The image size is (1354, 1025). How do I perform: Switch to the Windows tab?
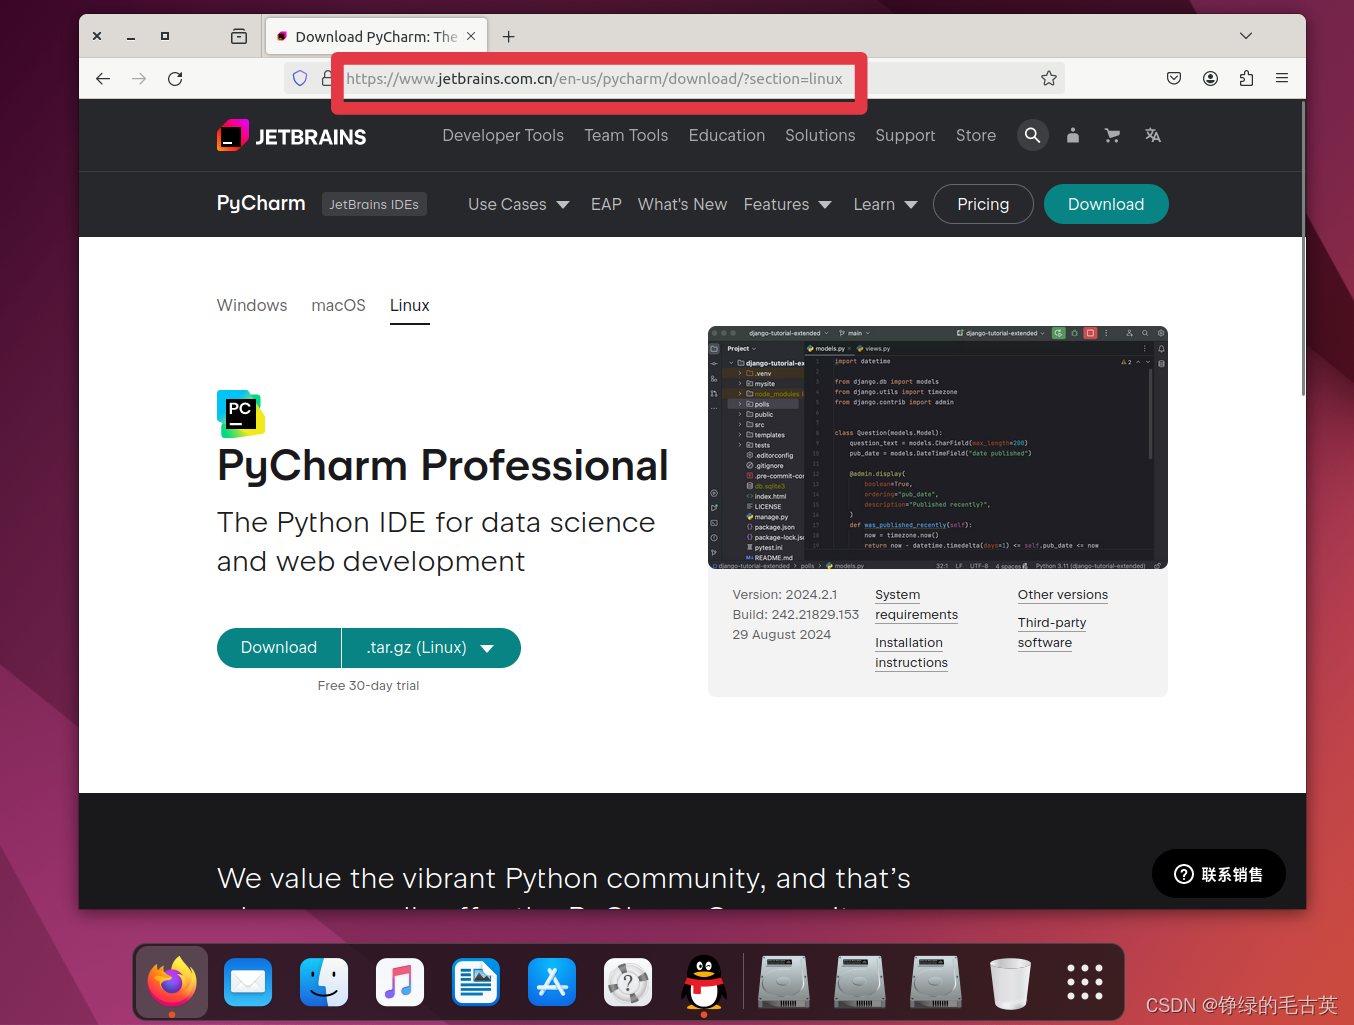click(x=252, y=305)
